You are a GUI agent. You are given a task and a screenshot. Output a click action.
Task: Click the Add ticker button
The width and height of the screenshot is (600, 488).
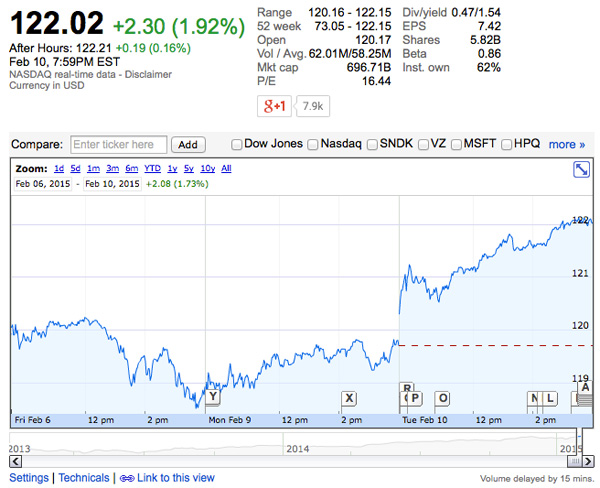188,145
